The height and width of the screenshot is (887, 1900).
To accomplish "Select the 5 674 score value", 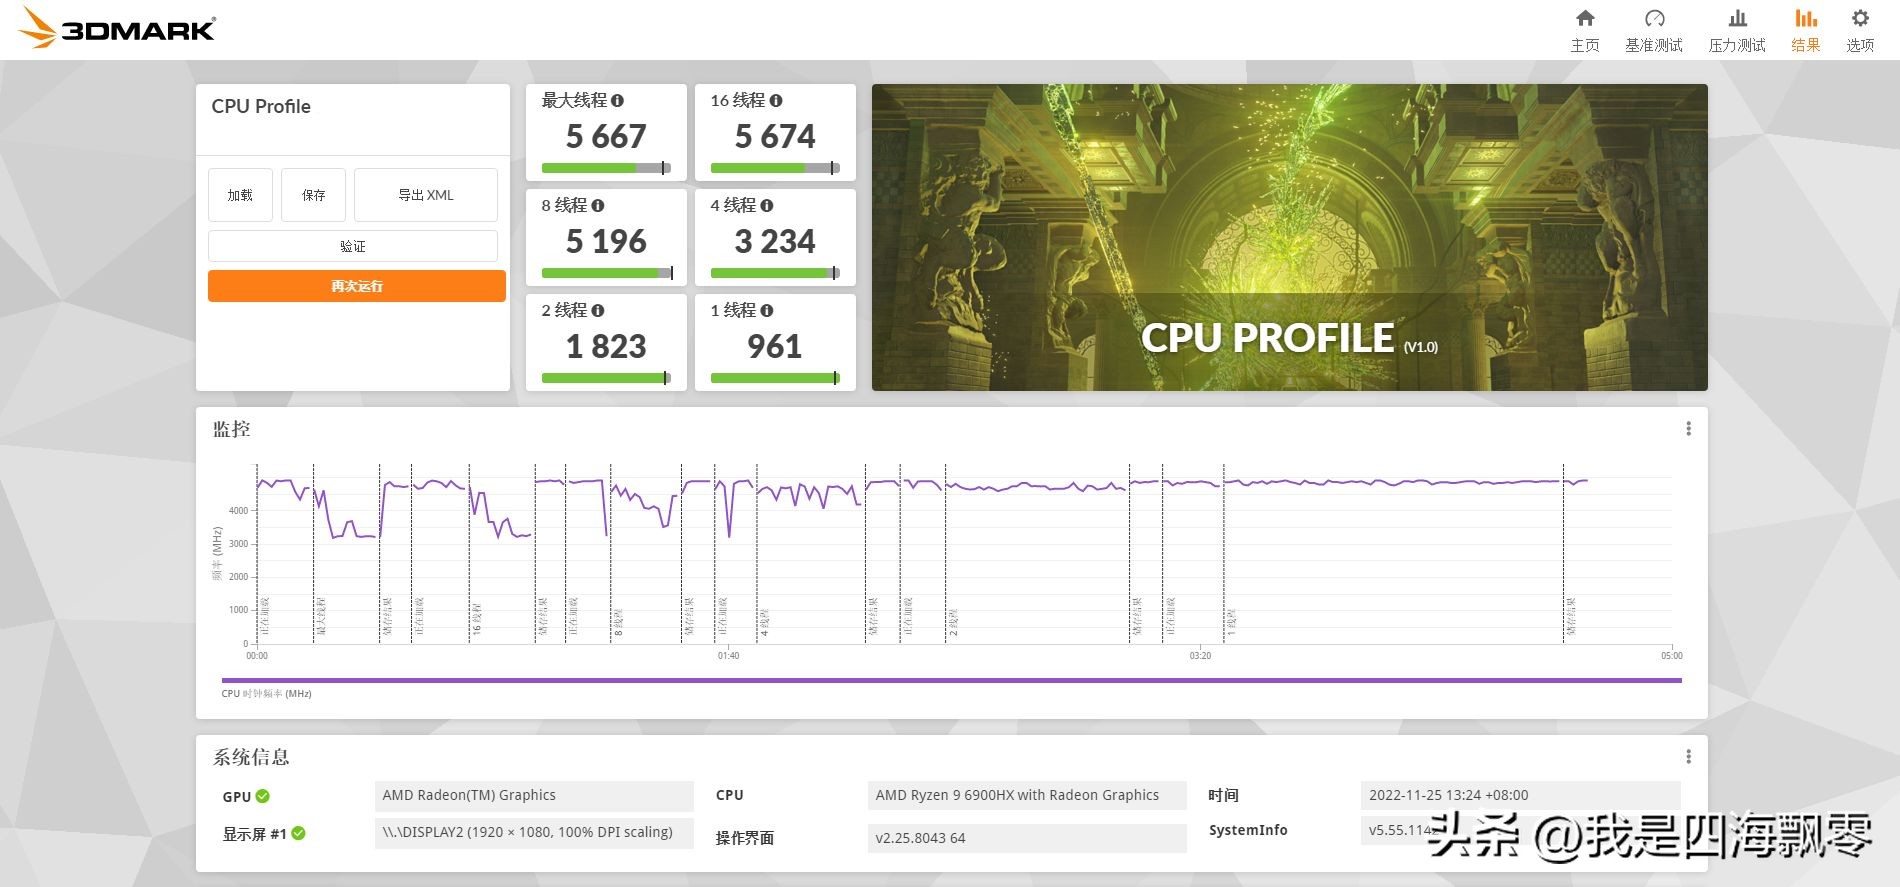I will point(775,136).
